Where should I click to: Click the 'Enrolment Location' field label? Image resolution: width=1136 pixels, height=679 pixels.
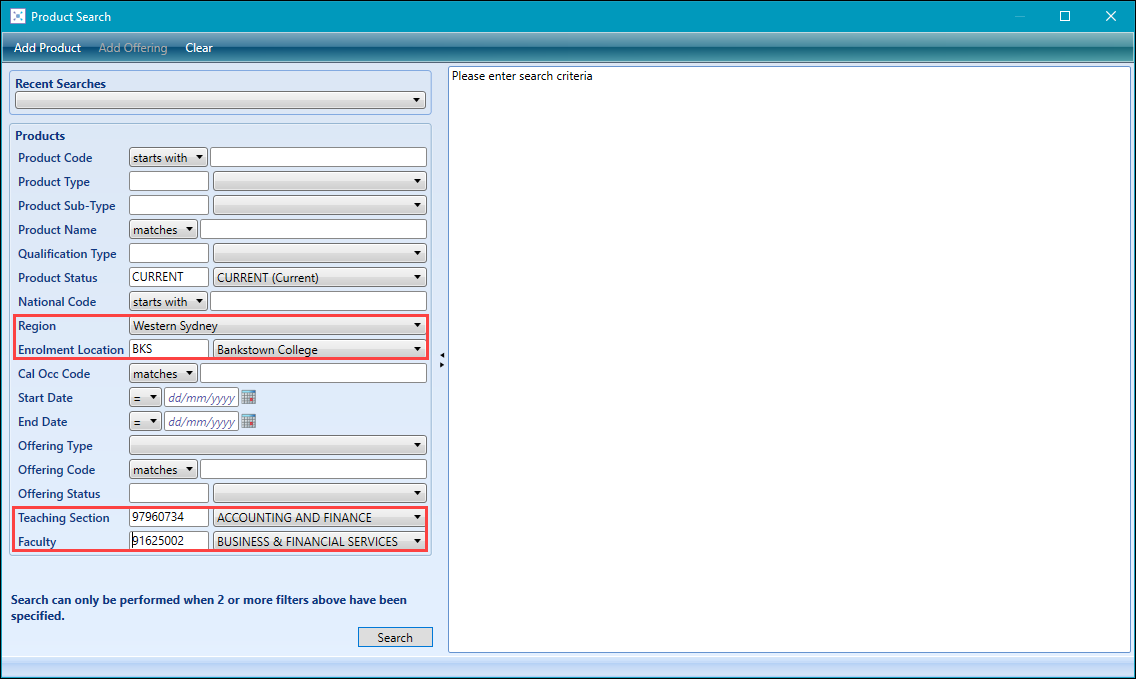tap(71, 349)
